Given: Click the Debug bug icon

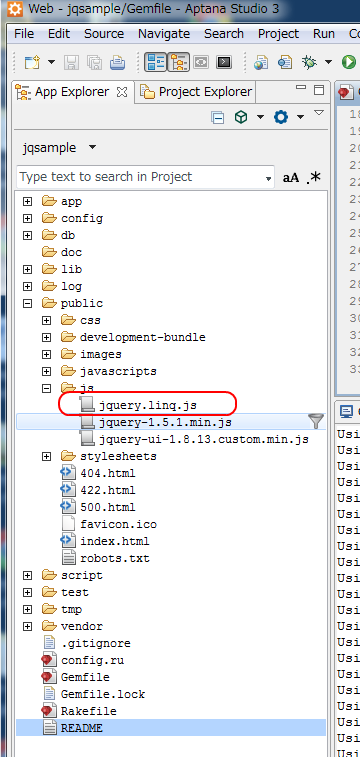Looking at the screenshot, I should (x=309, y=62).
